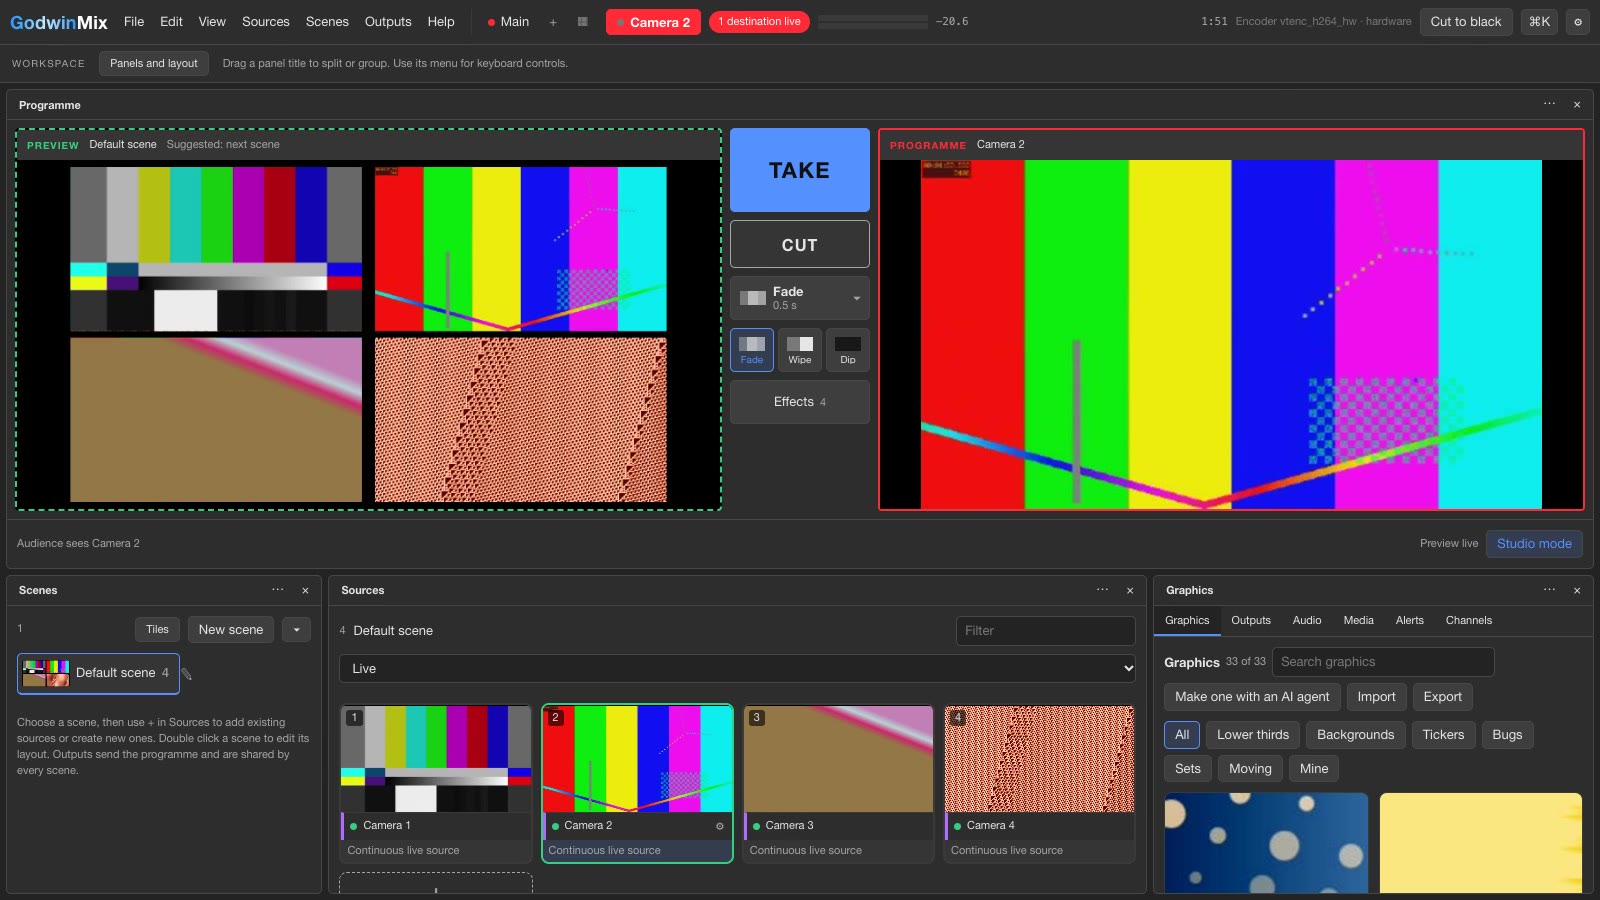Image resolution: width=1600 pixels, height=900 pixels.
Task: Open the ⌘K command palette
Action: click(1539, 22)
